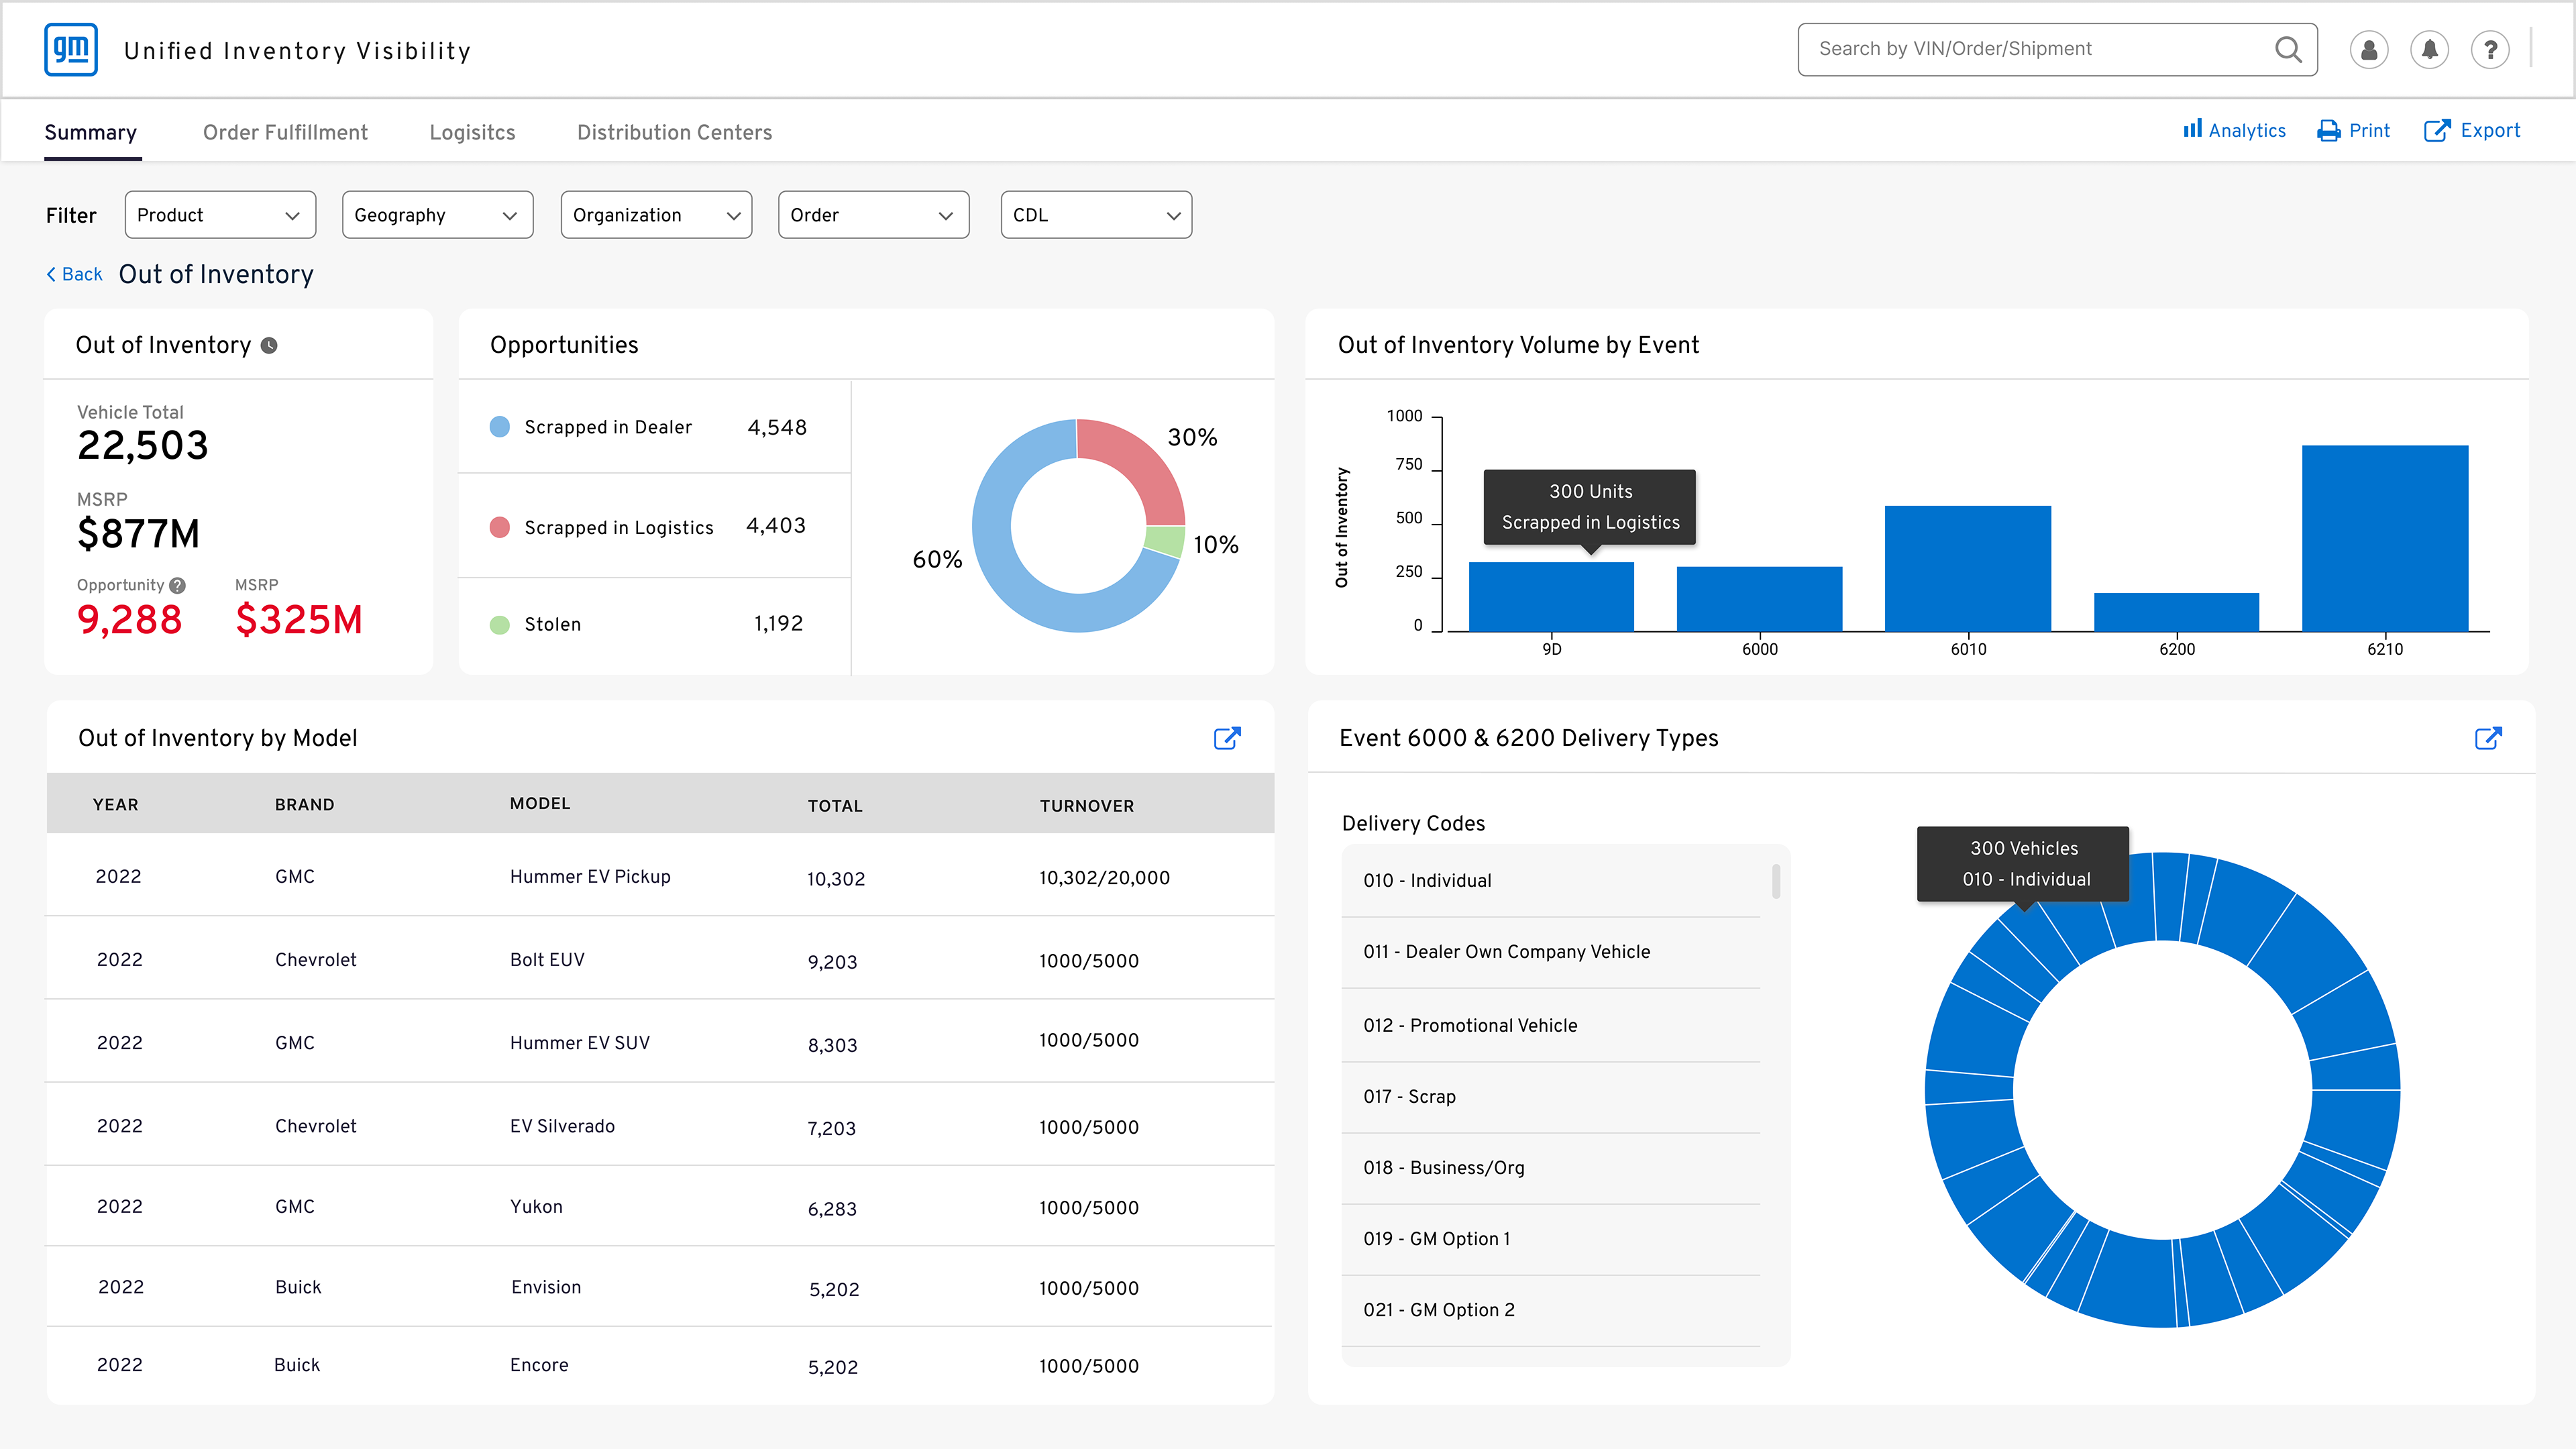The image size is (2576, 1449).
Task: Click the 6210 bar in the chart
Action: pos(2385,538)
